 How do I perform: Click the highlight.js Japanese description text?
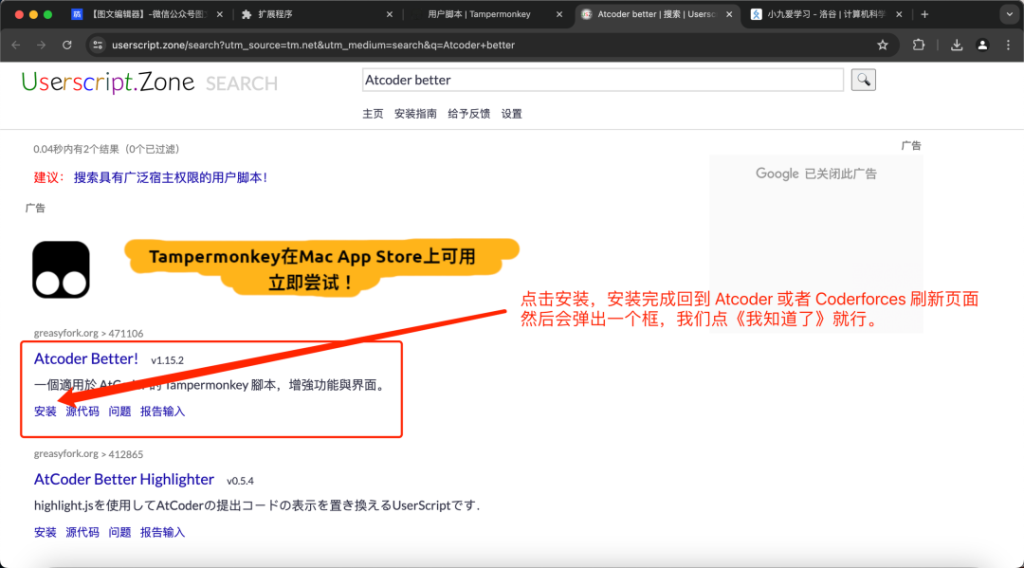click(257, 505)
